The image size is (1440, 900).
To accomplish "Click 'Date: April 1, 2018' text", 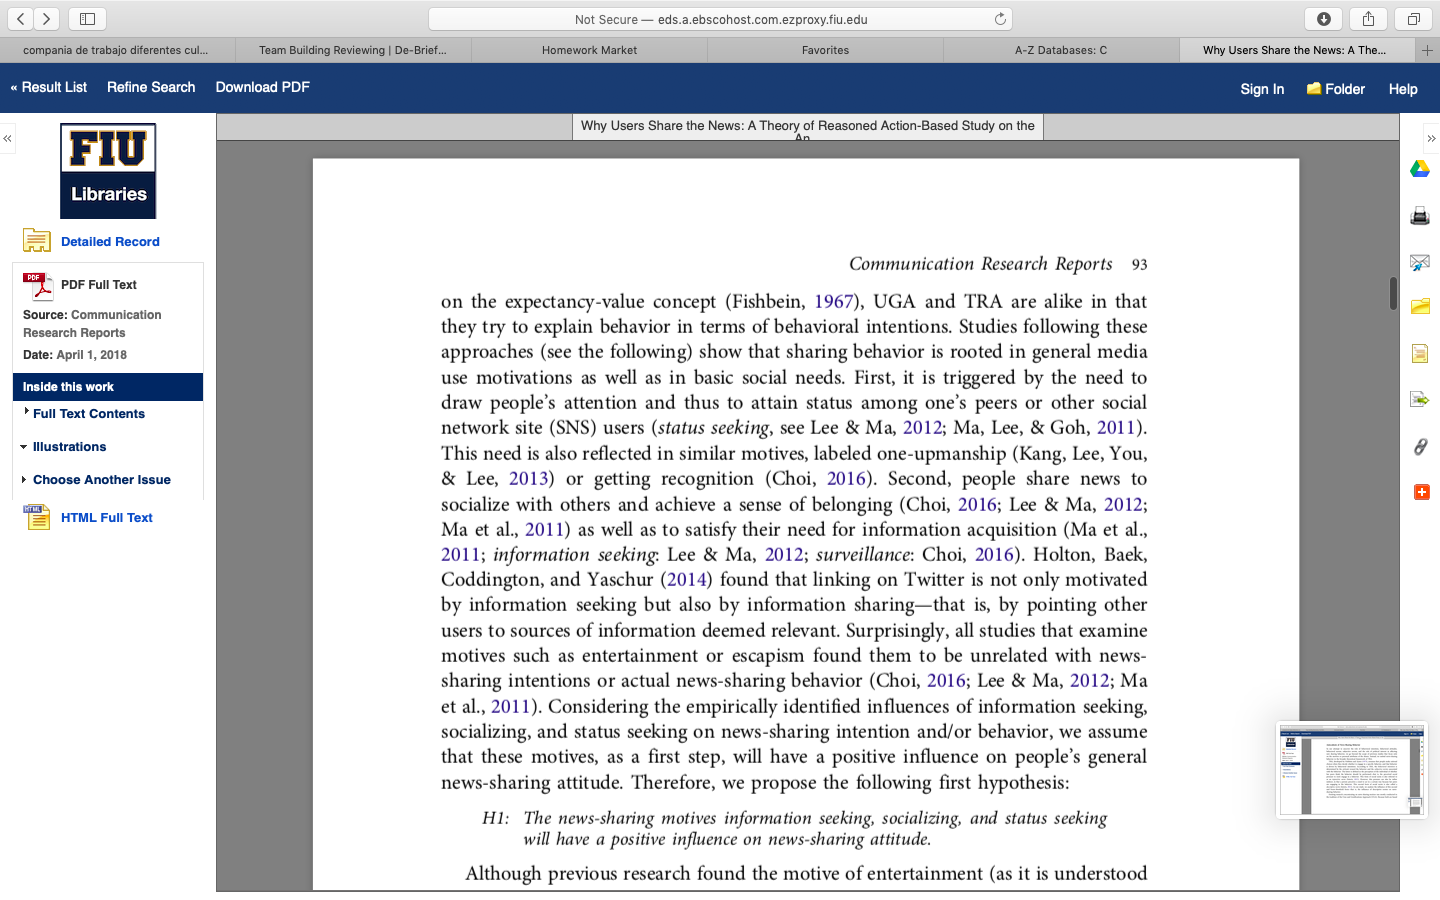I will [x=75, y=354].
